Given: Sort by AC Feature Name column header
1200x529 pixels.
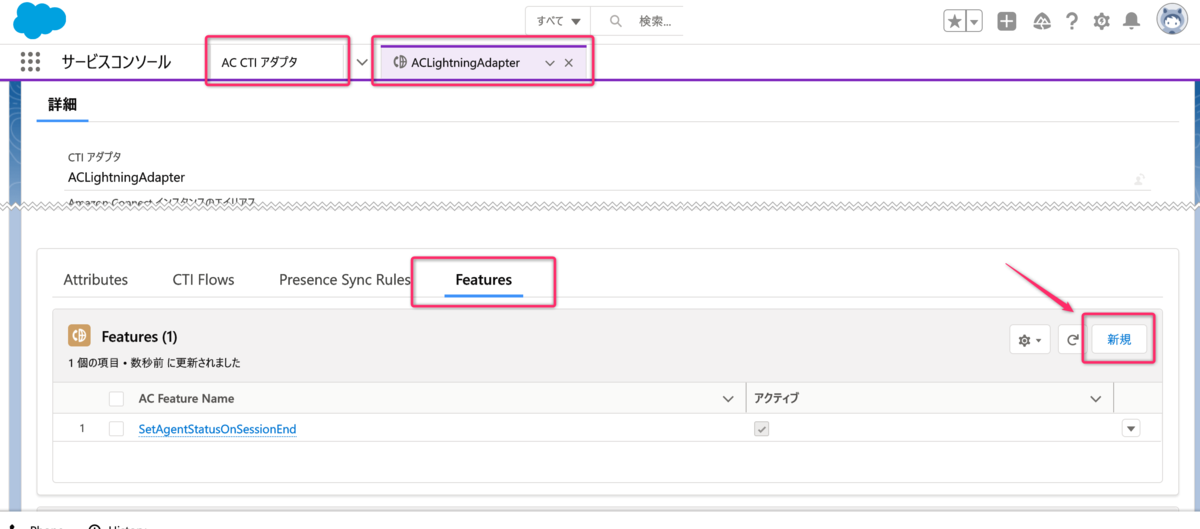Looking at the screenshot, I should click(186, 398).
